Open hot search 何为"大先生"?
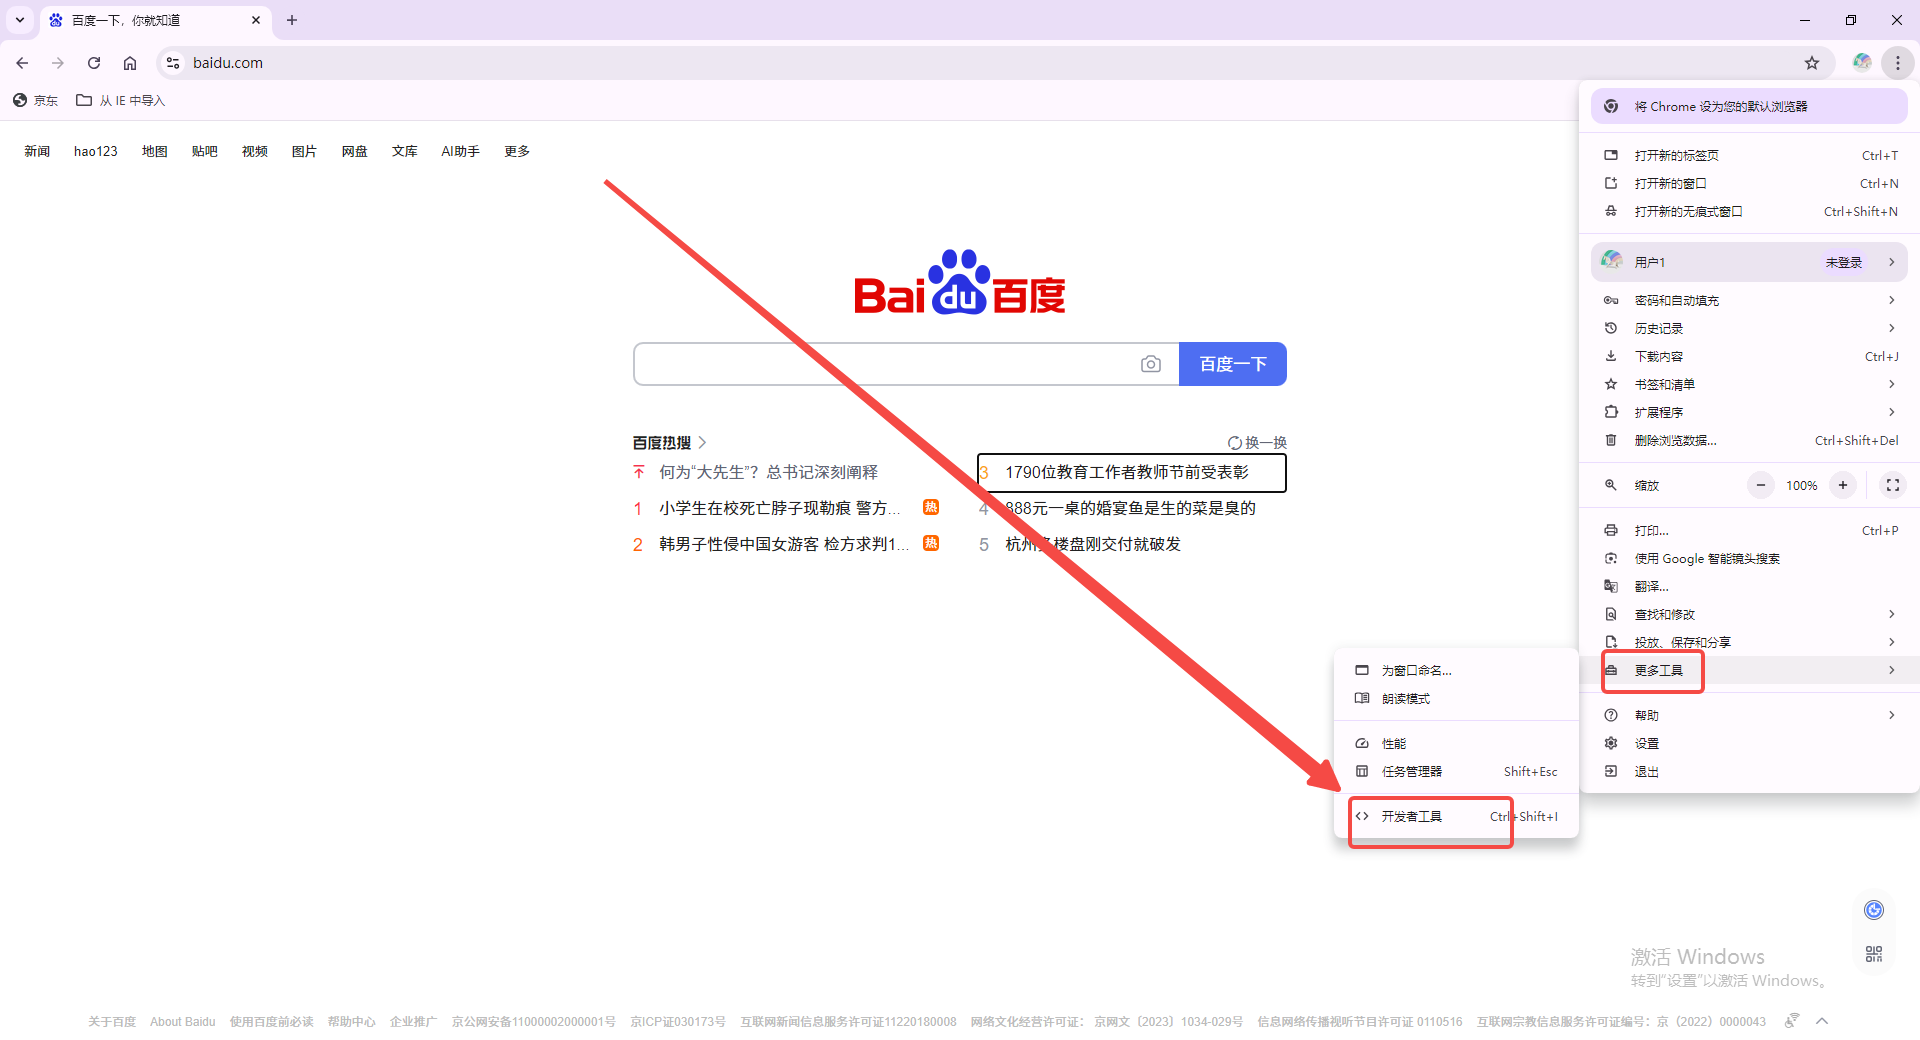The height and width of the screenshot is (1040, 1920). click(768, 472)
